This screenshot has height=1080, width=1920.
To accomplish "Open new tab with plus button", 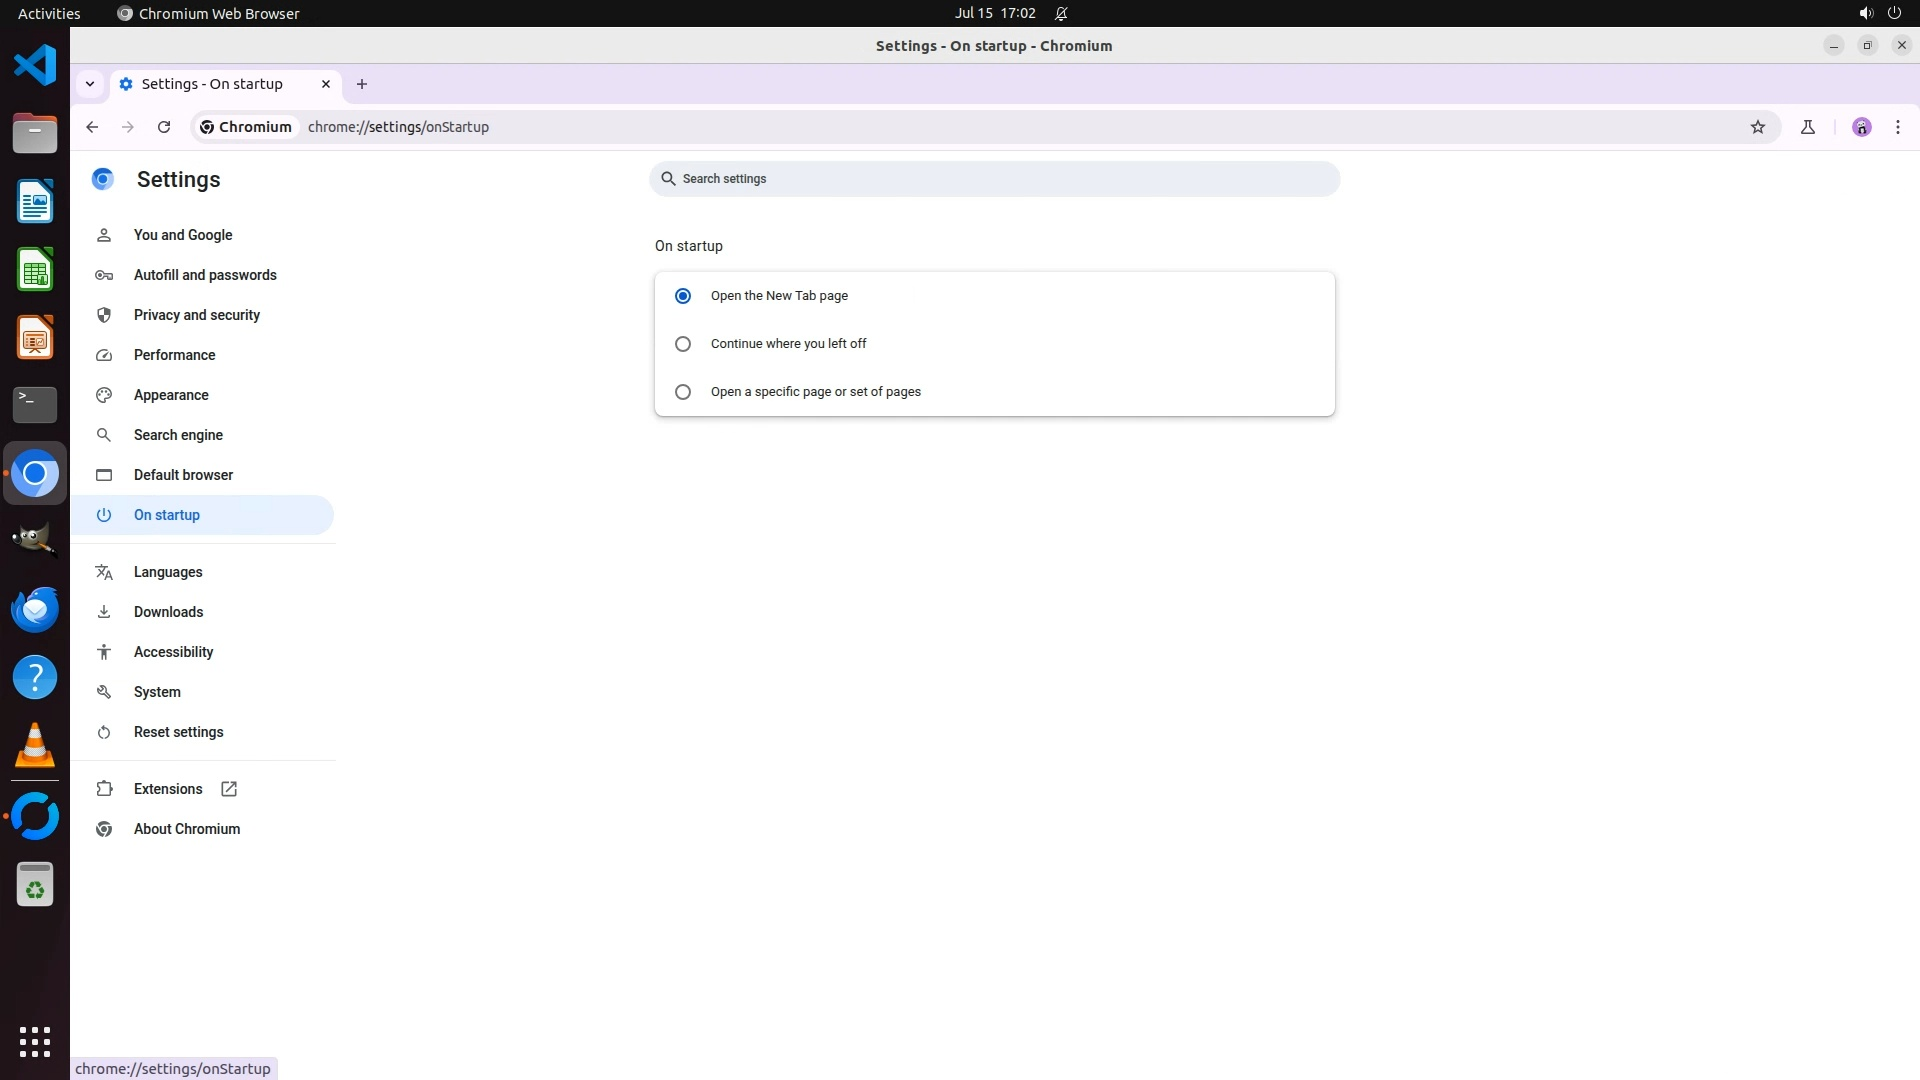I will (x=362, y=84).
